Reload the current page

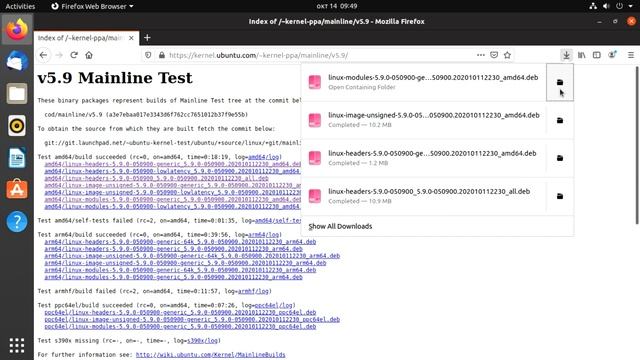(74, 55)
